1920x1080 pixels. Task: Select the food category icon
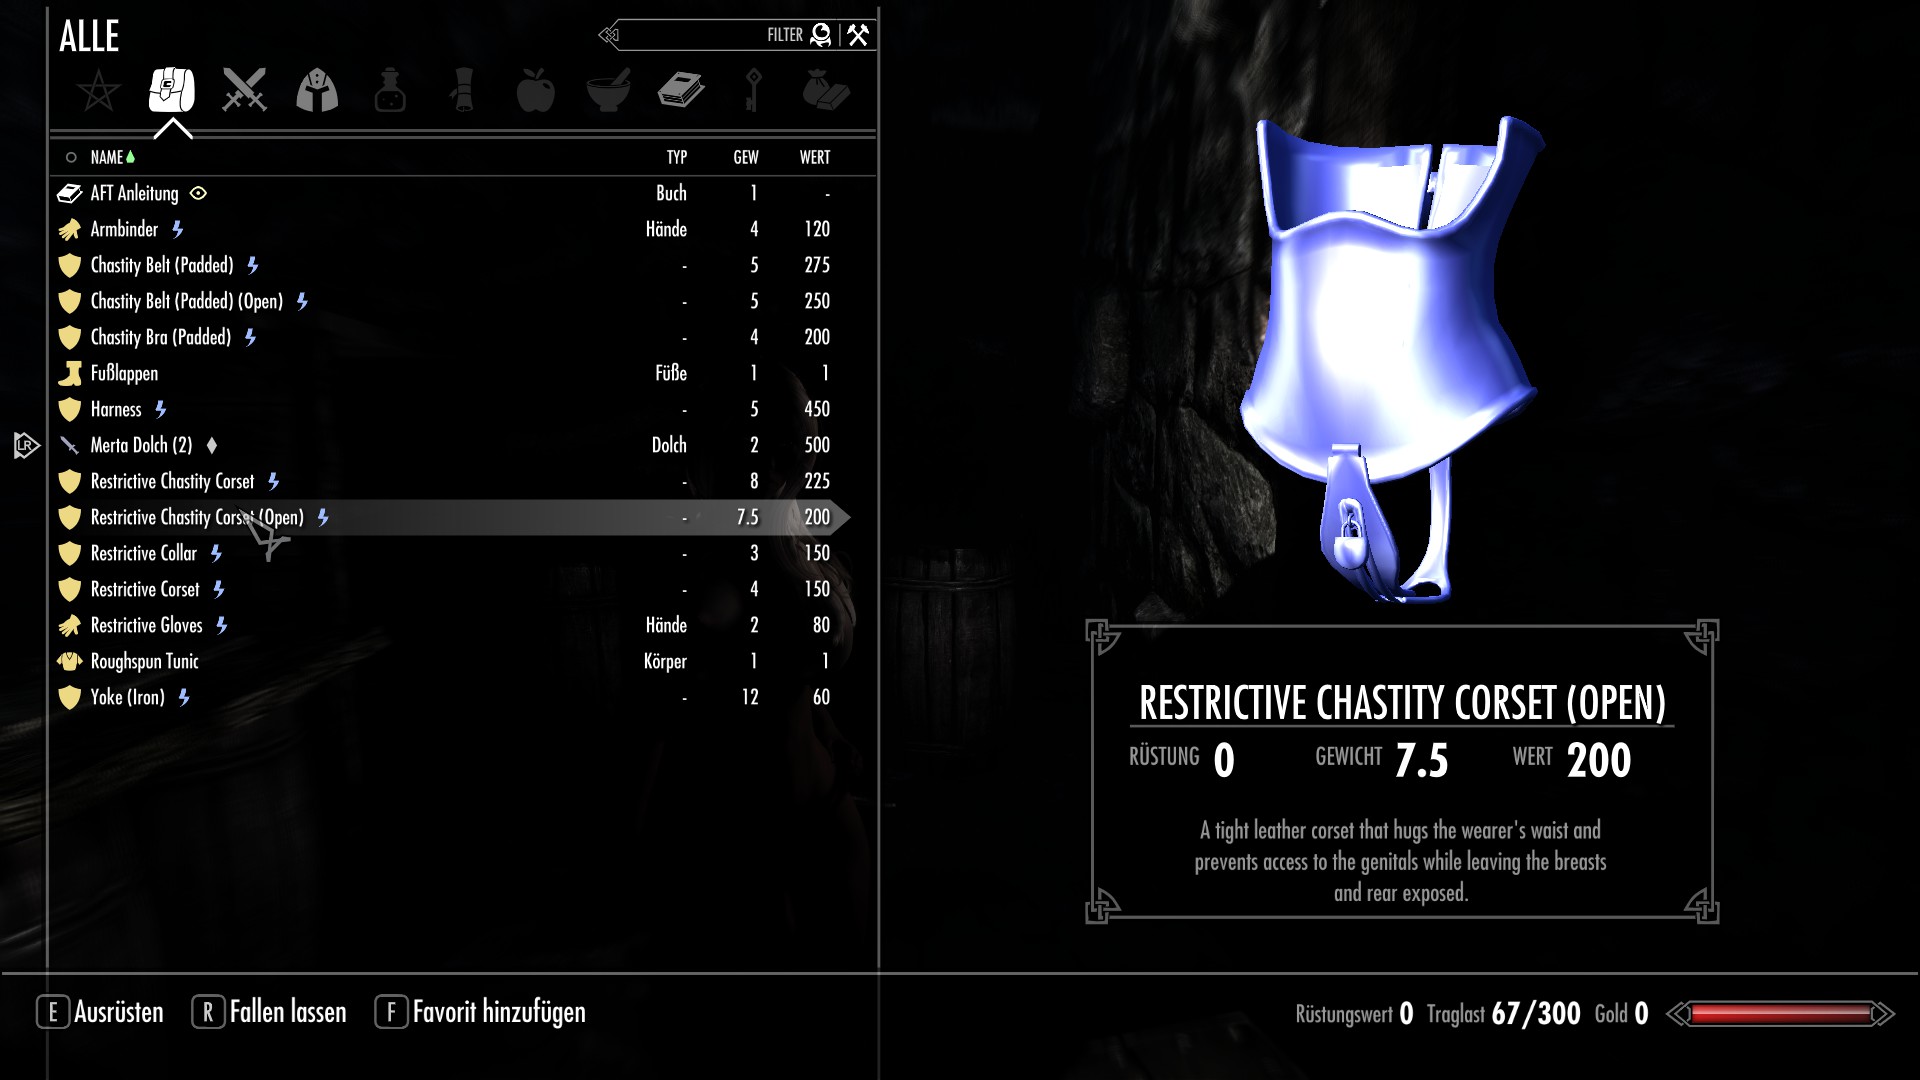click(534, 90)
